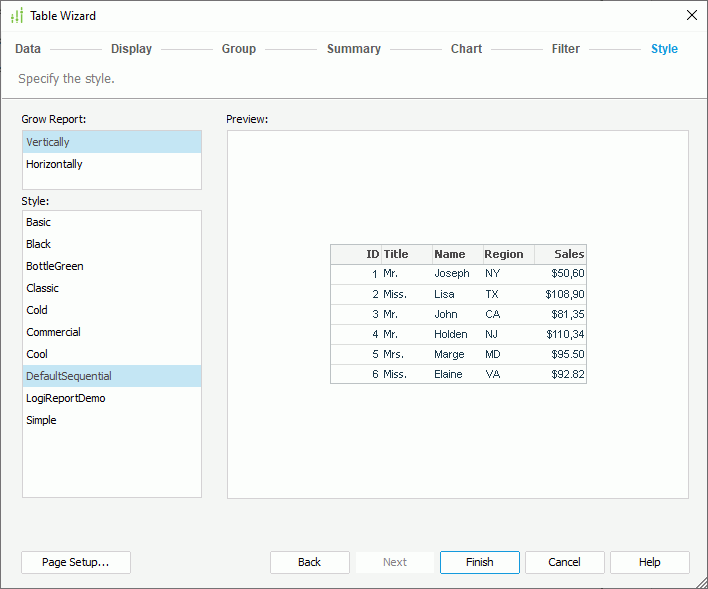
Task: Choose the Classic style
Action: pos(43,288)
